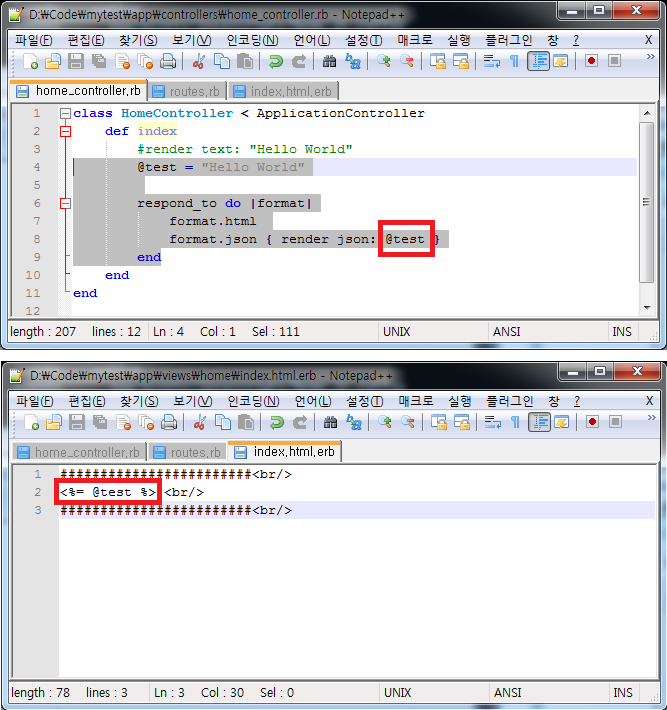Switch to routes.rb tab in home_controller.rb window
667x710 pixels.
[187, 91]
